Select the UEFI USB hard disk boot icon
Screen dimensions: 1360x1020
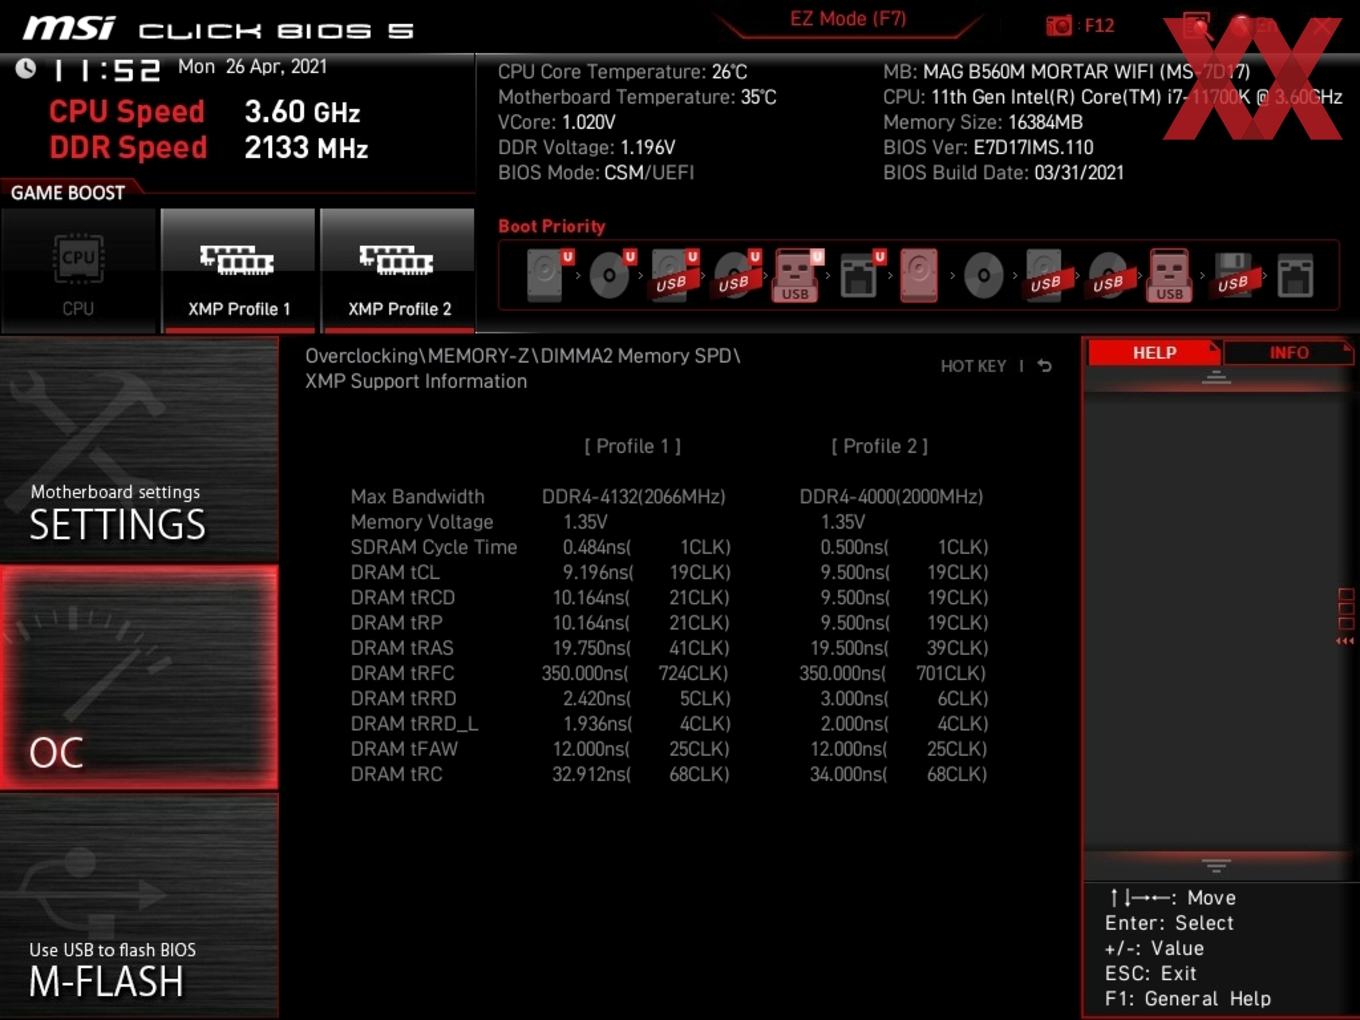673,275
